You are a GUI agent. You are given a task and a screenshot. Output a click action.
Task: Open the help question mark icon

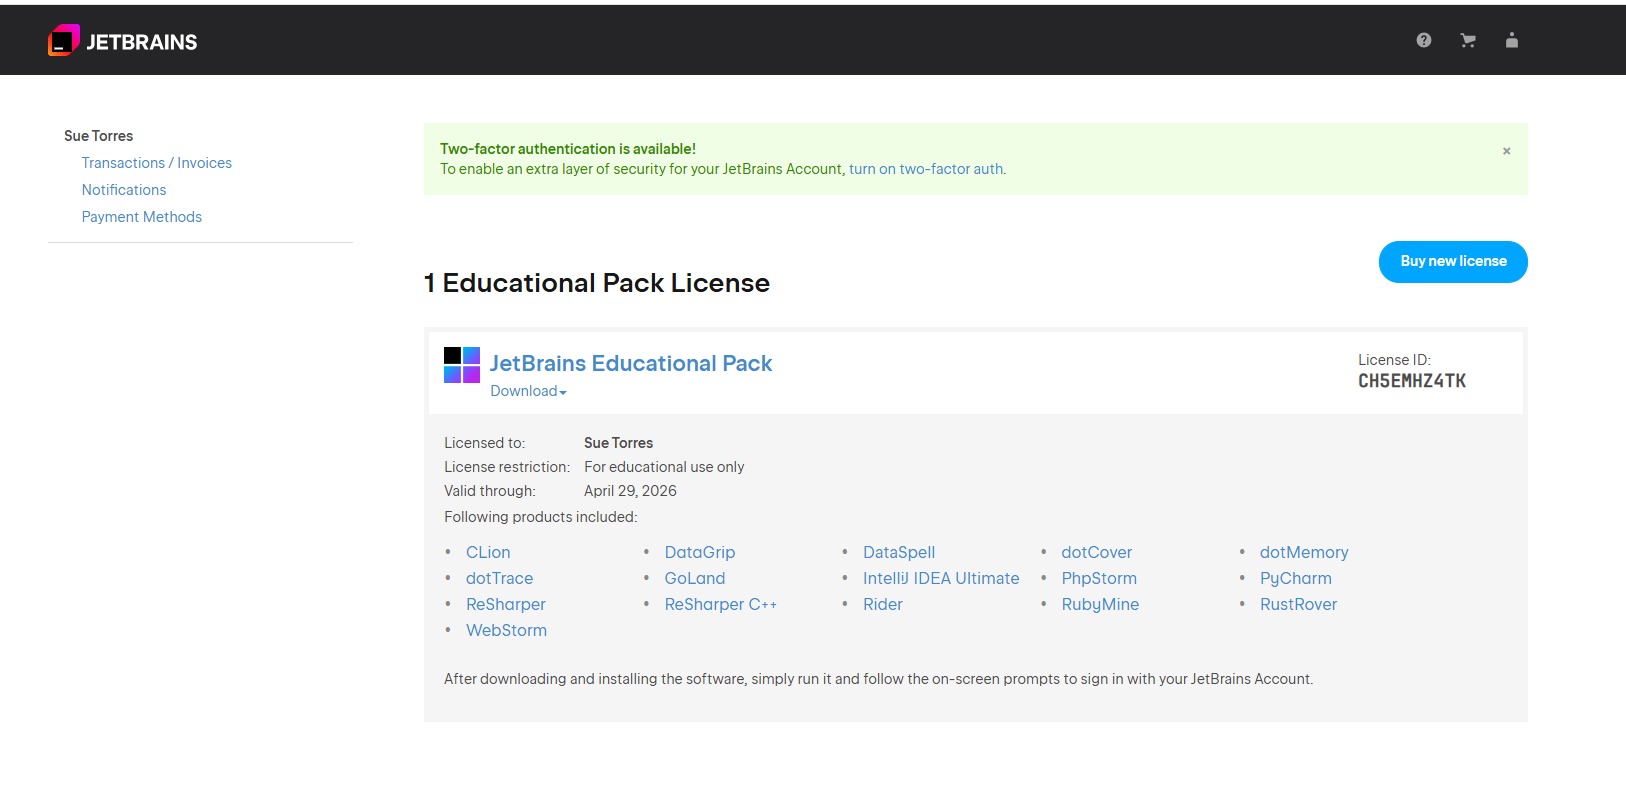(1424, 40)
